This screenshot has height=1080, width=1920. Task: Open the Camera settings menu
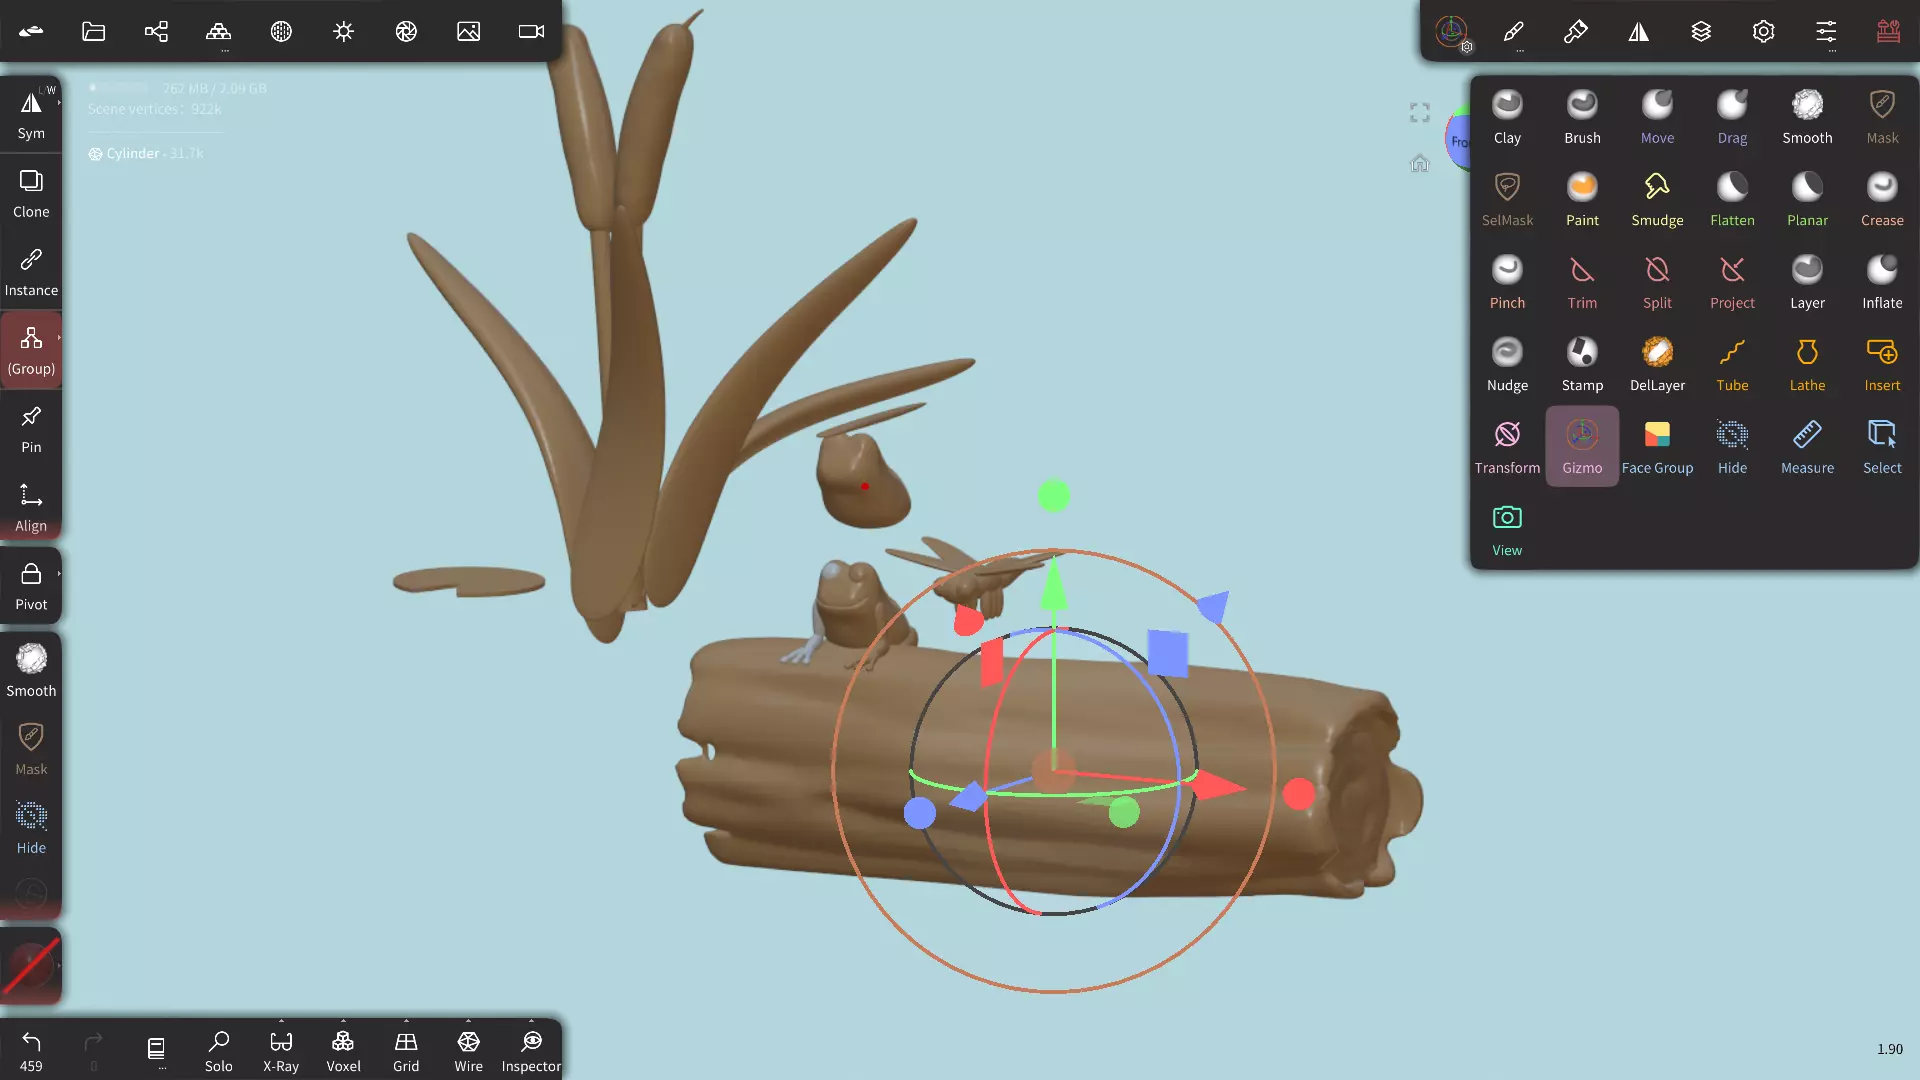click(531, 31)
